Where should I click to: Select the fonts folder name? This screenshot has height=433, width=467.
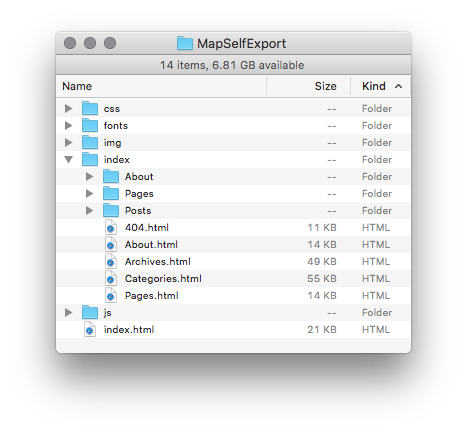(x=116, y=126)
